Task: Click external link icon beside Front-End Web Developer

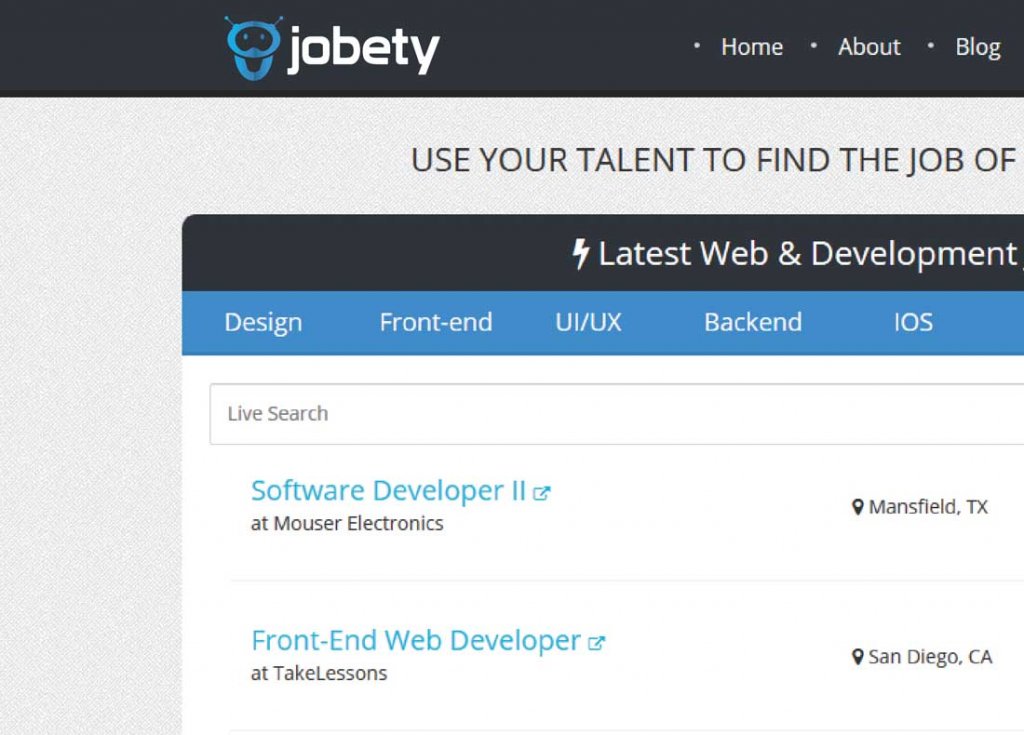Action: tap(597, 643)
